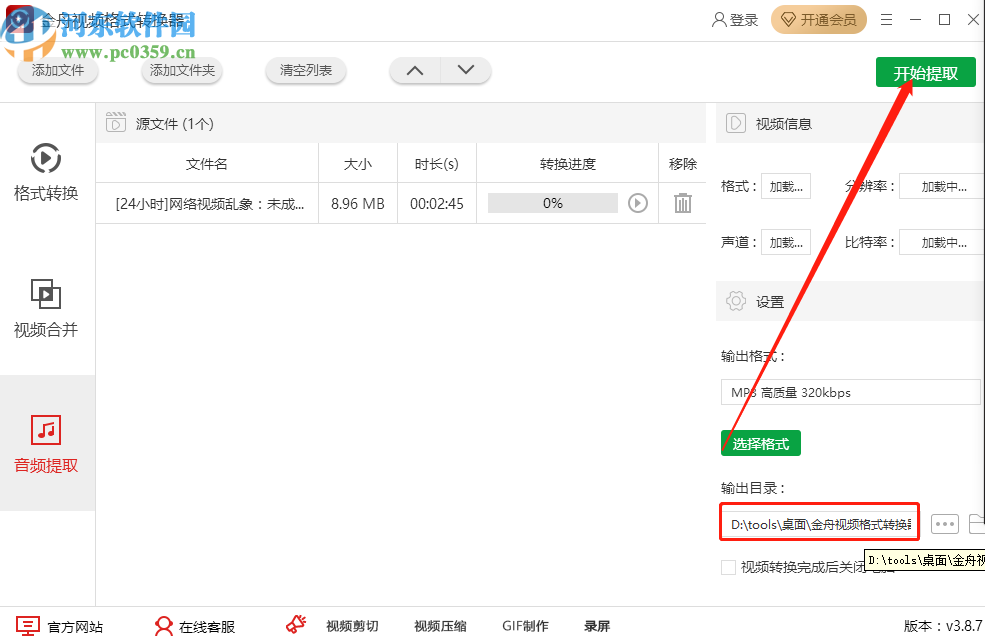Maximize the application window
The image size is (985, 639).
tap(944, 19)
